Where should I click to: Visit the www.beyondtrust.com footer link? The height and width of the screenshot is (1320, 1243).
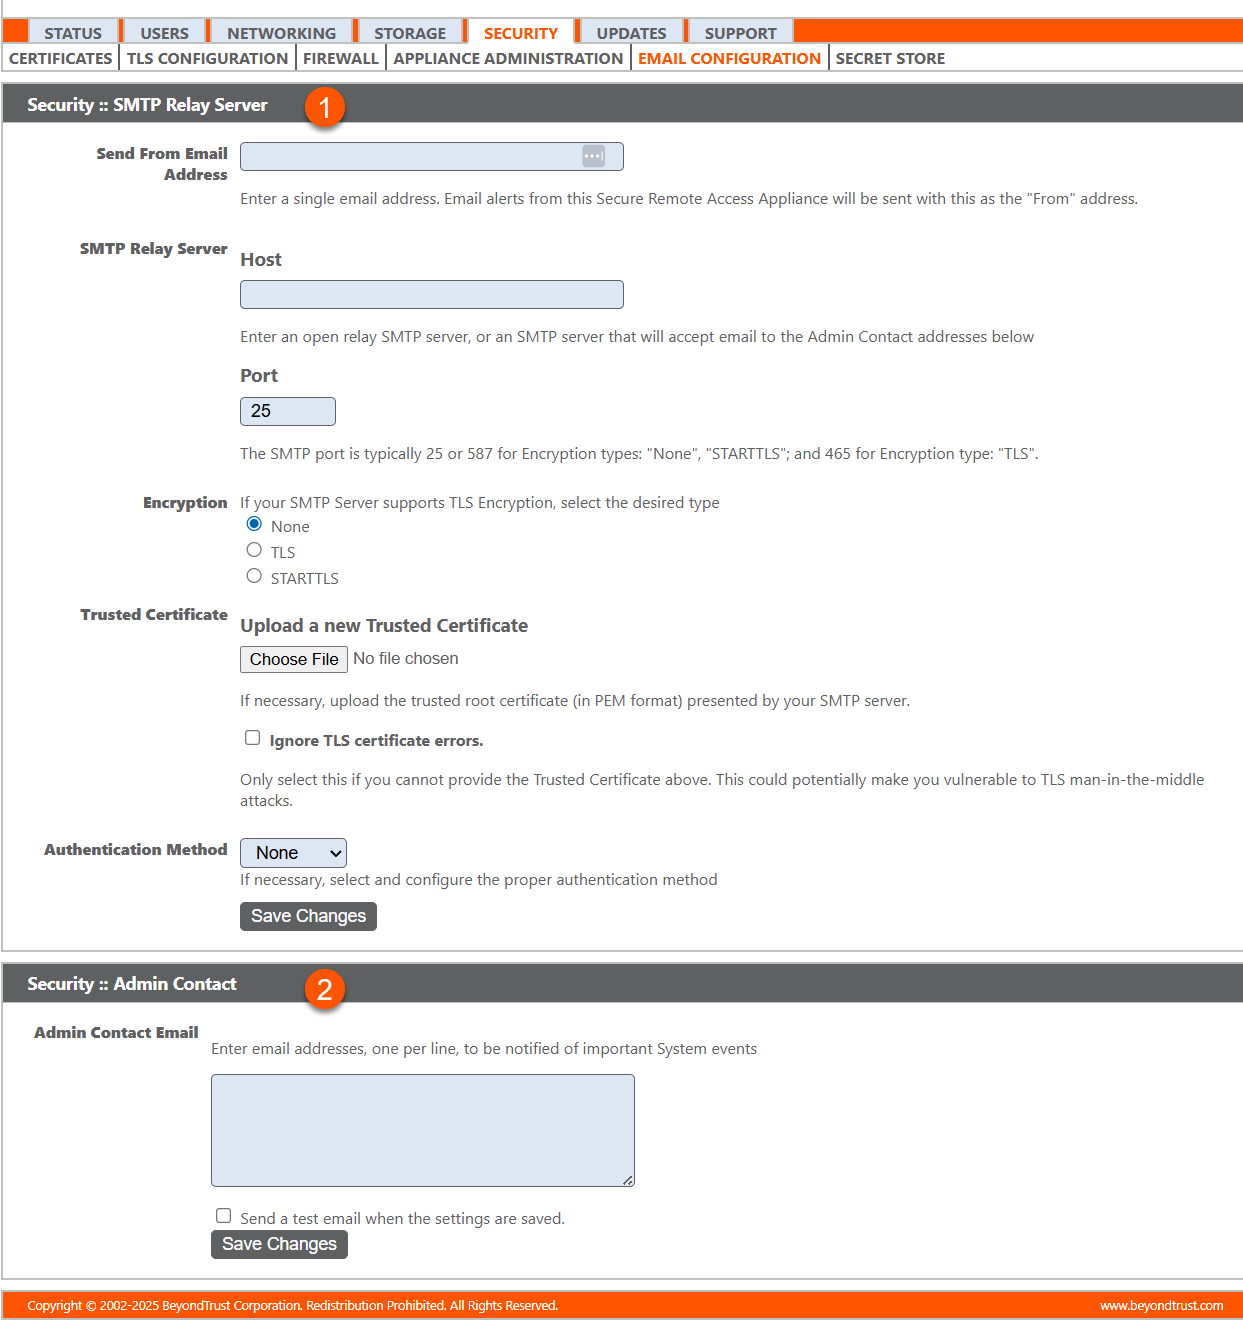point(1161,1305)
